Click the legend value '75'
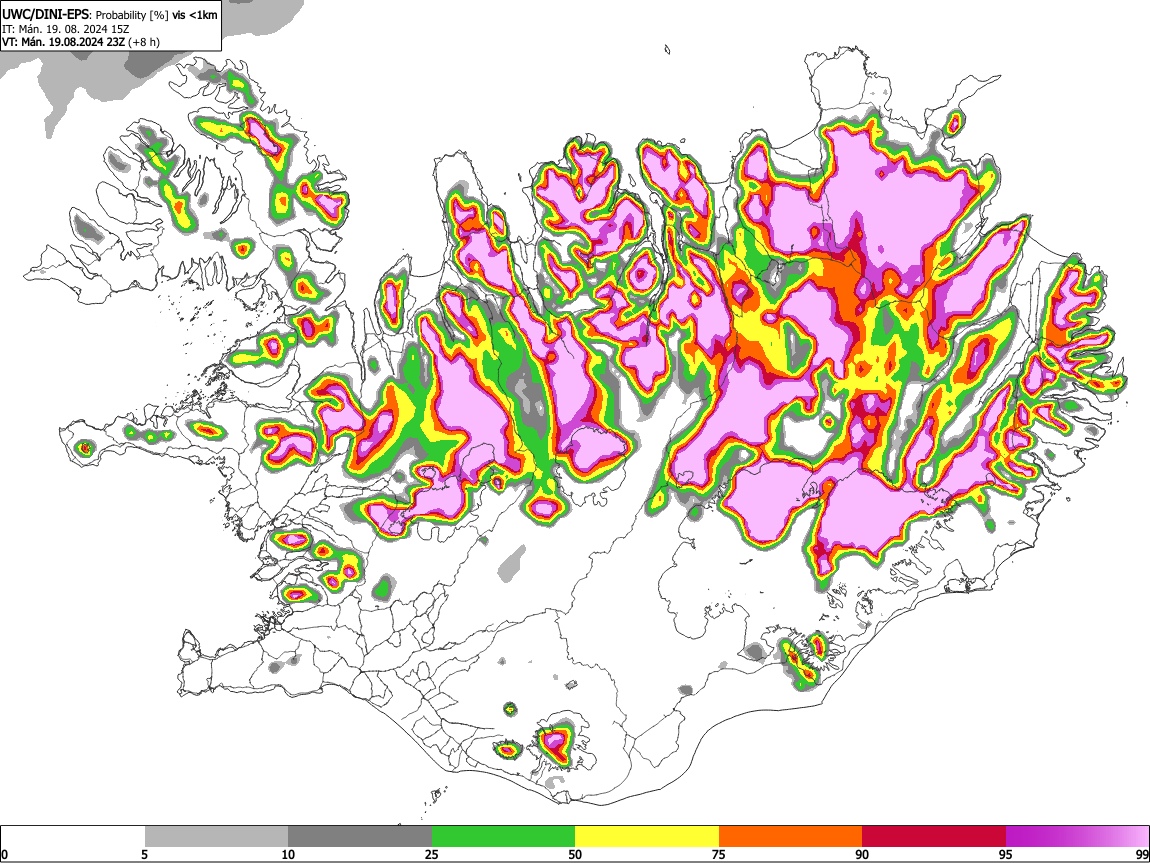Viewport: 1150px width, 863px height. point(719,854)
